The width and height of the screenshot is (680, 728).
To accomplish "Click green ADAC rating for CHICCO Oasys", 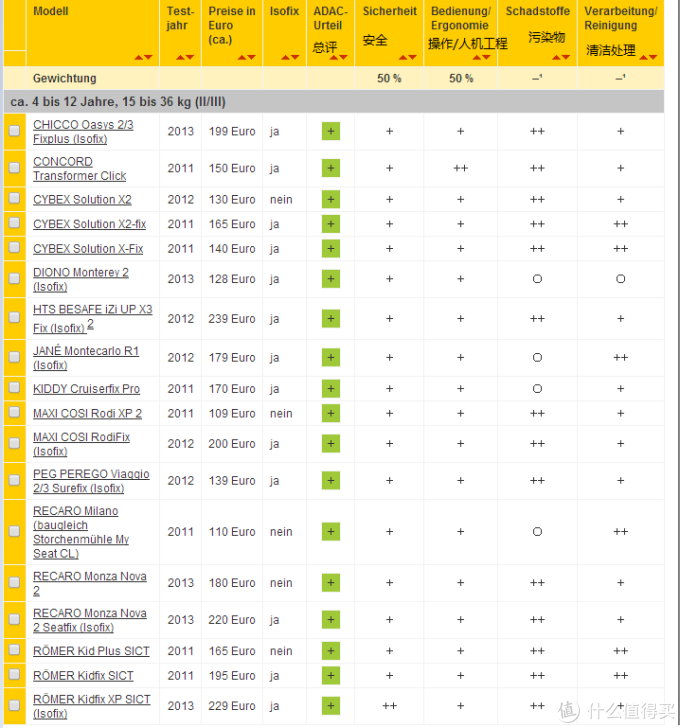I will click(331, 131).
